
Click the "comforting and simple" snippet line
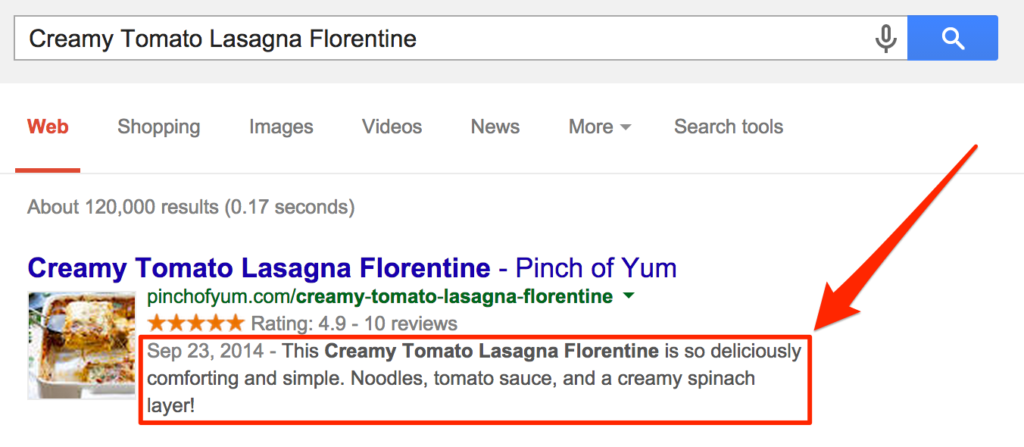coord(450,379)
